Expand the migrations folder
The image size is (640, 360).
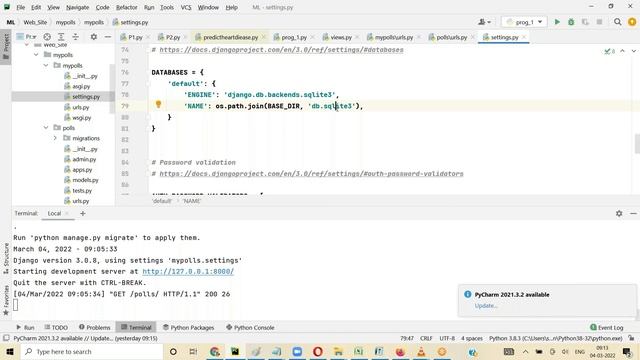point(55,138)
